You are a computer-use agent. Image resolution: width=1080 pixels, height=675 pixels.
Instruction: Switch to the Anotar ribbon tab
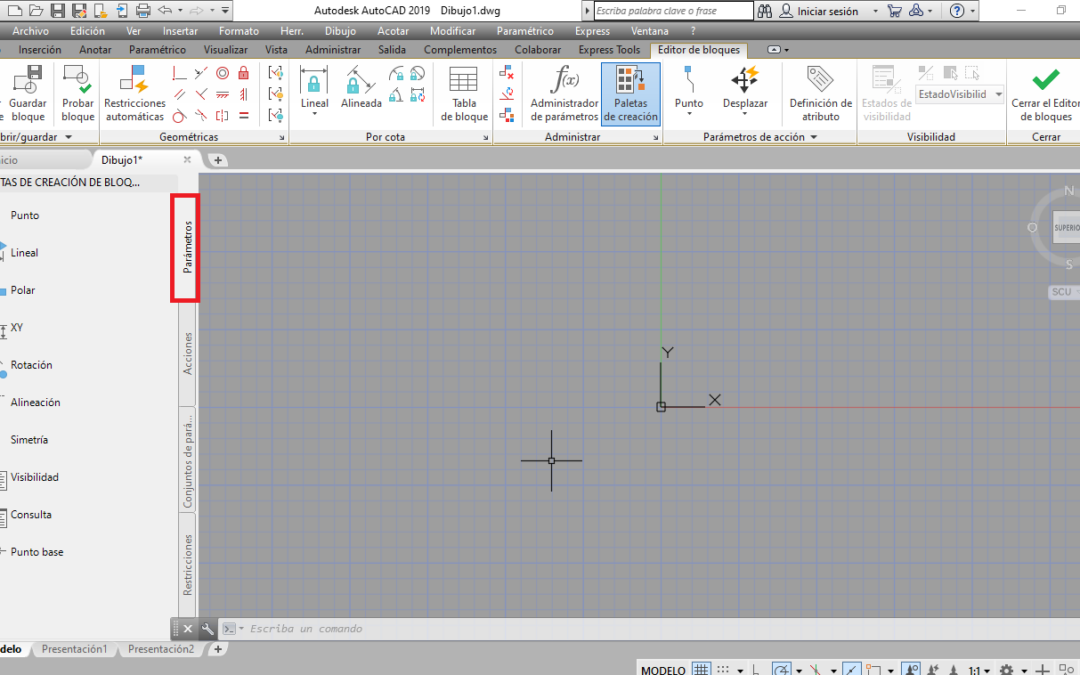[x=95, y=50]
